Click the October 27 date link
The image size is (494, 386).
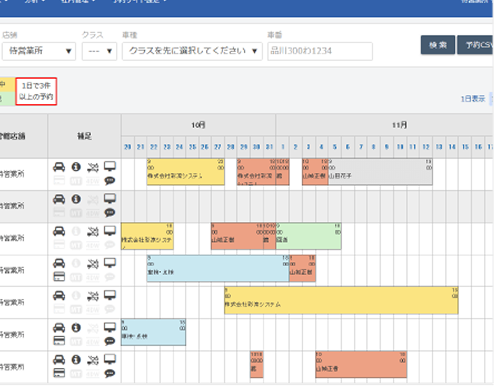[x=218, y=147]
